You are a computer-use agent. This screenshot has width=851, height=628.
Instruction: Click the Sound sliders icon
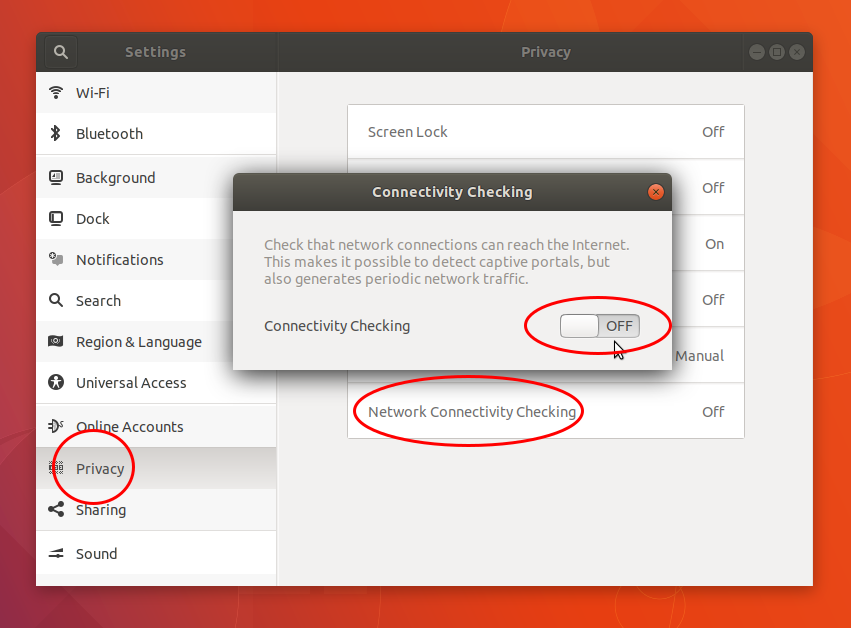pos(55,554)
